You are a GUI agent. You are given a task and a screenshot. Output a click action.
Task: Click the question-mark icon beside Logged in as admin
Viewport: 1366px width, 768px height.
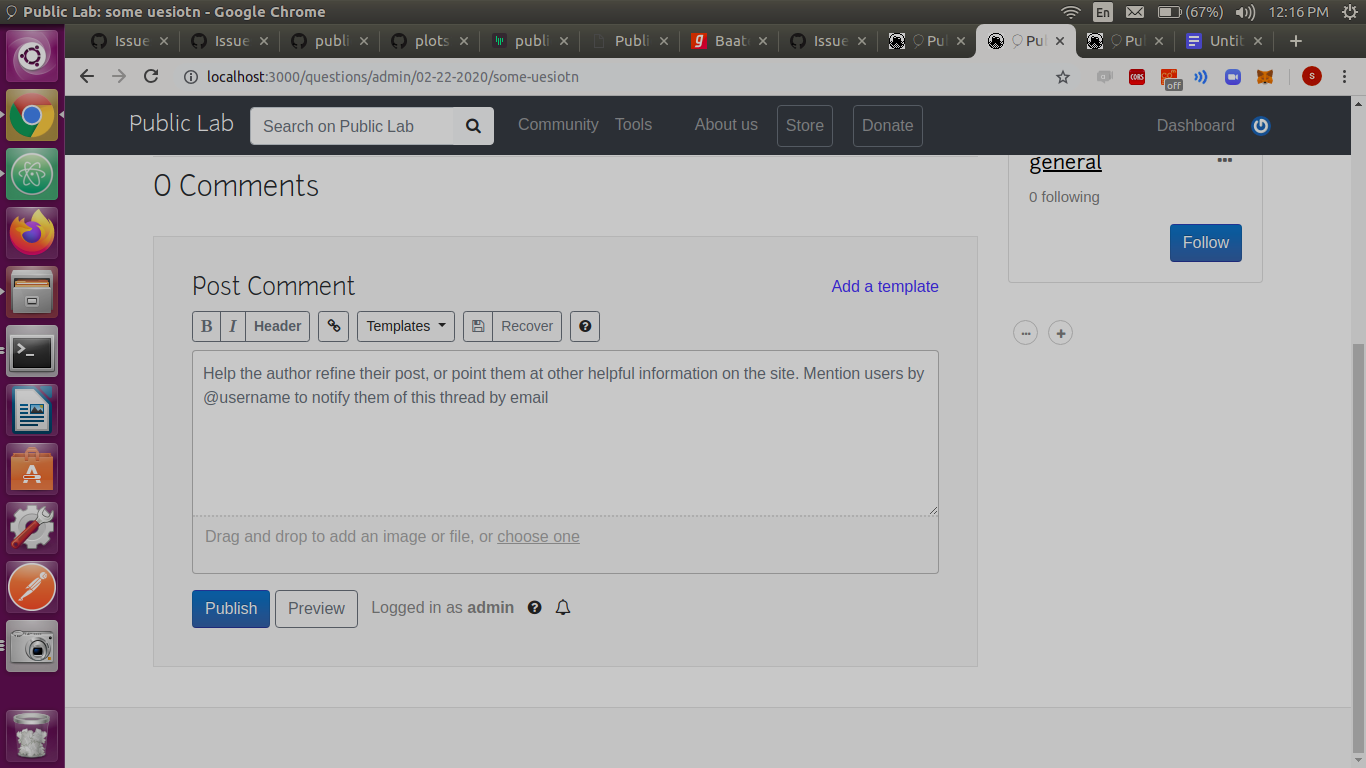[x=535, y=607]
